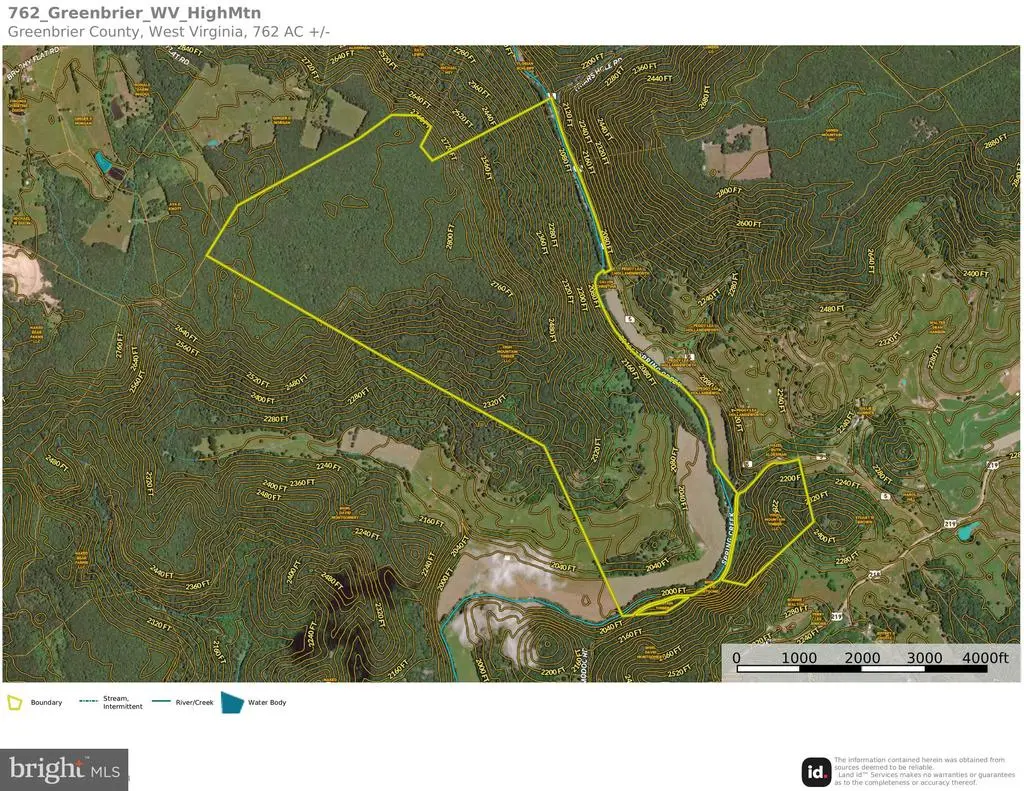Click the 0 mark on the scale bar
1024x791 pixels.
click(736, 657)
